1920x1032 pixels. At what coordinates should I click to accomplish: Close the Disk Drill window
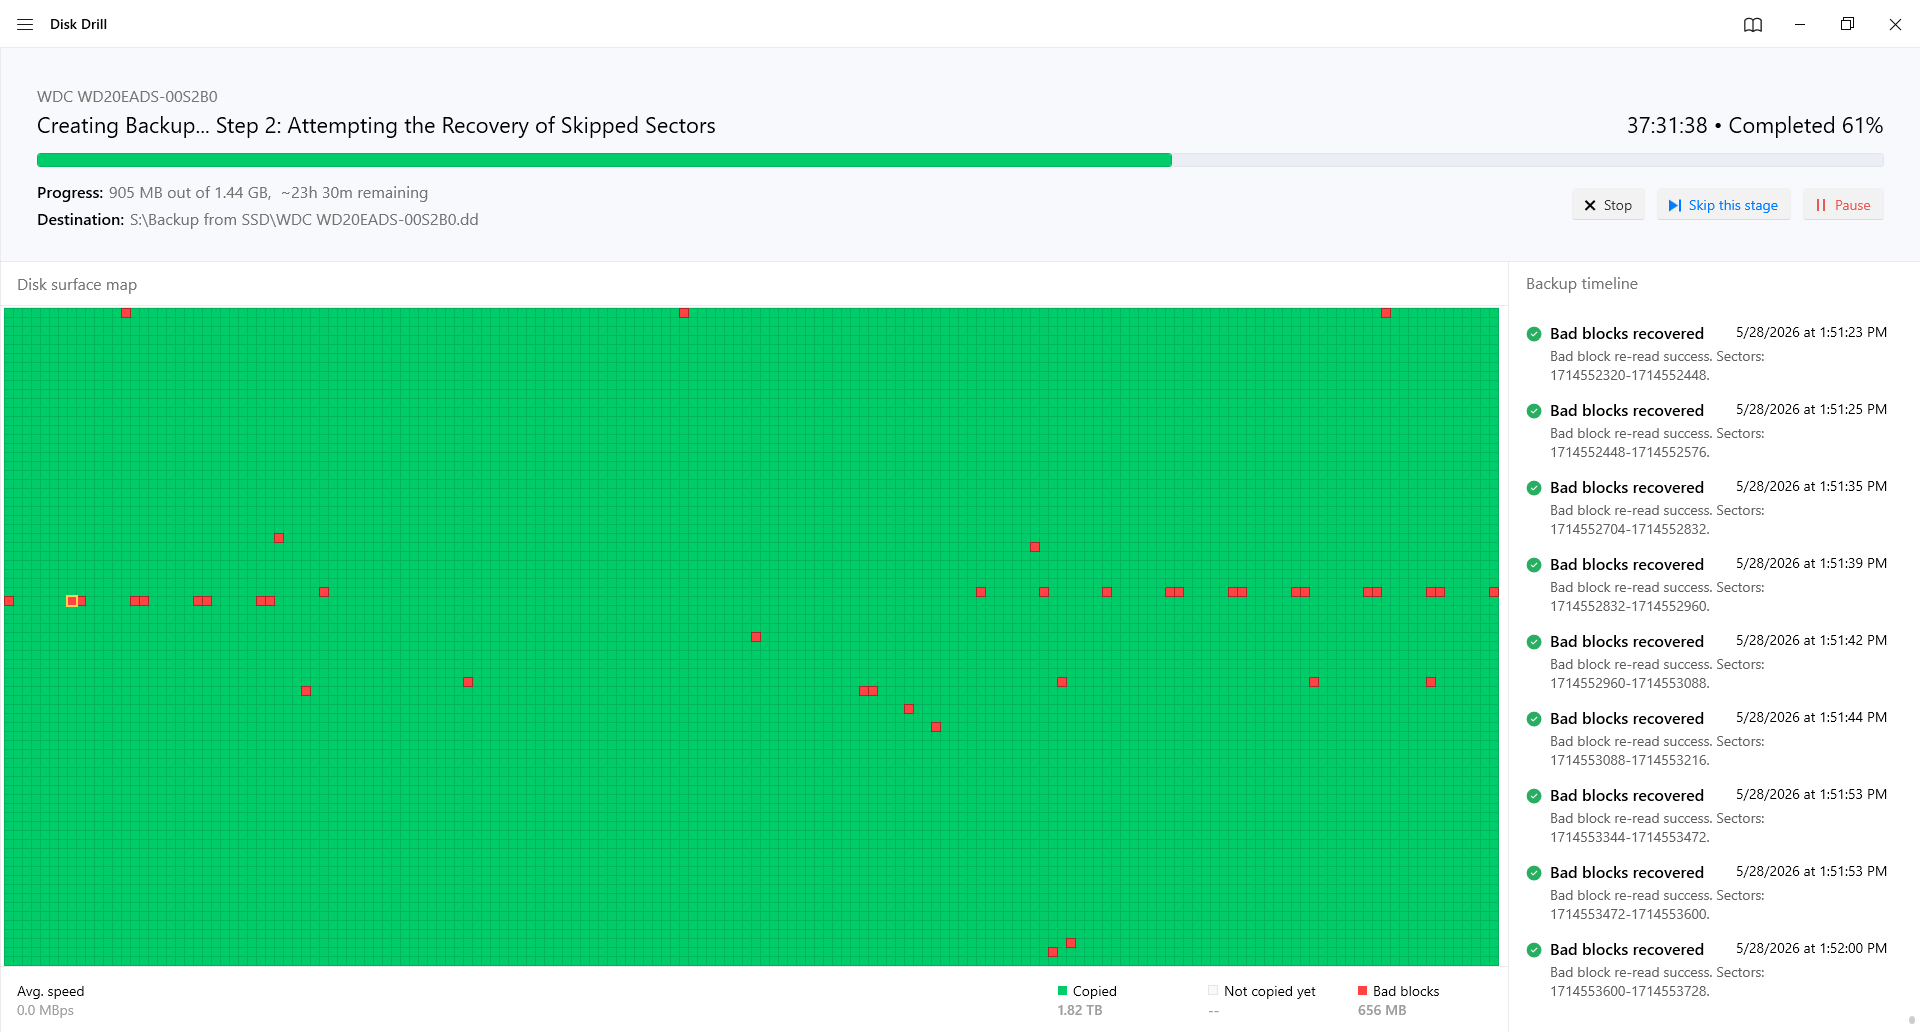point(1895,24)
